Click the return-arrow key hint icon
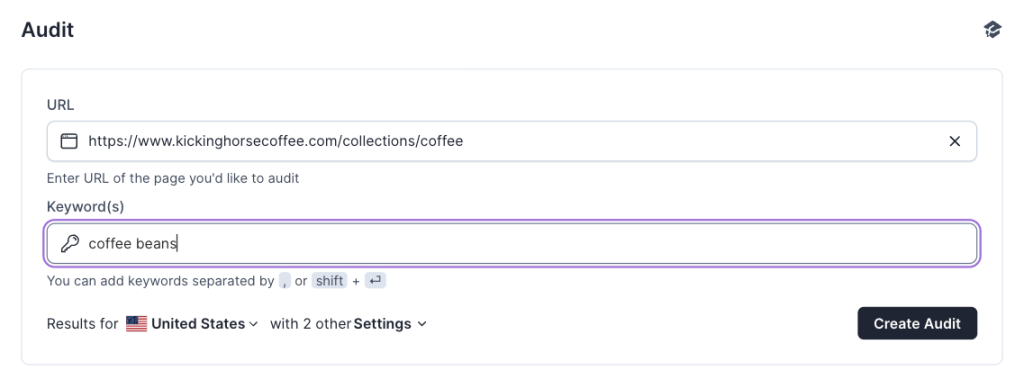 [376, 281]
